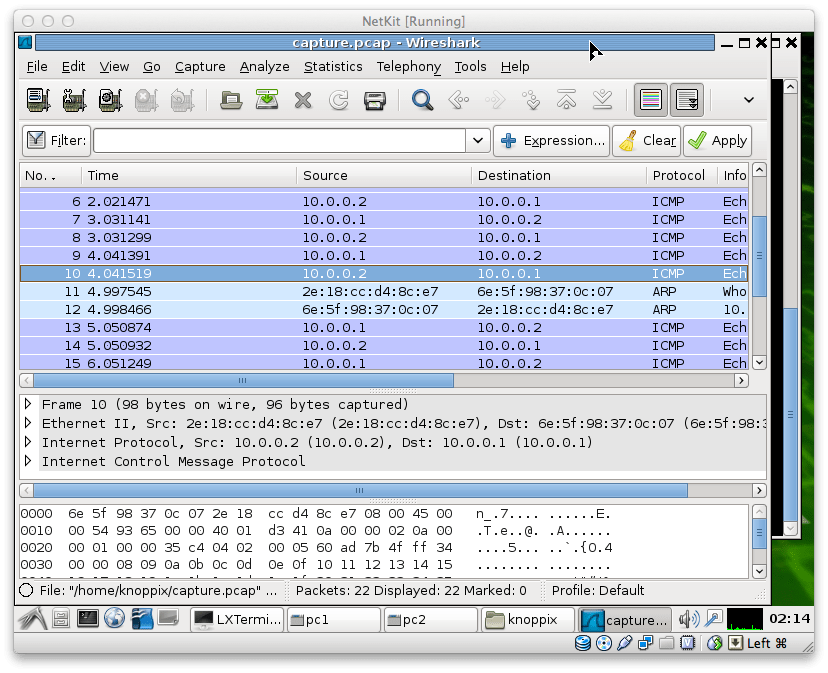The height and width of the screenshot is (673, 828).
Task: Open the Telephony menu
Action: pyautogui.click(x=409, y=67)
